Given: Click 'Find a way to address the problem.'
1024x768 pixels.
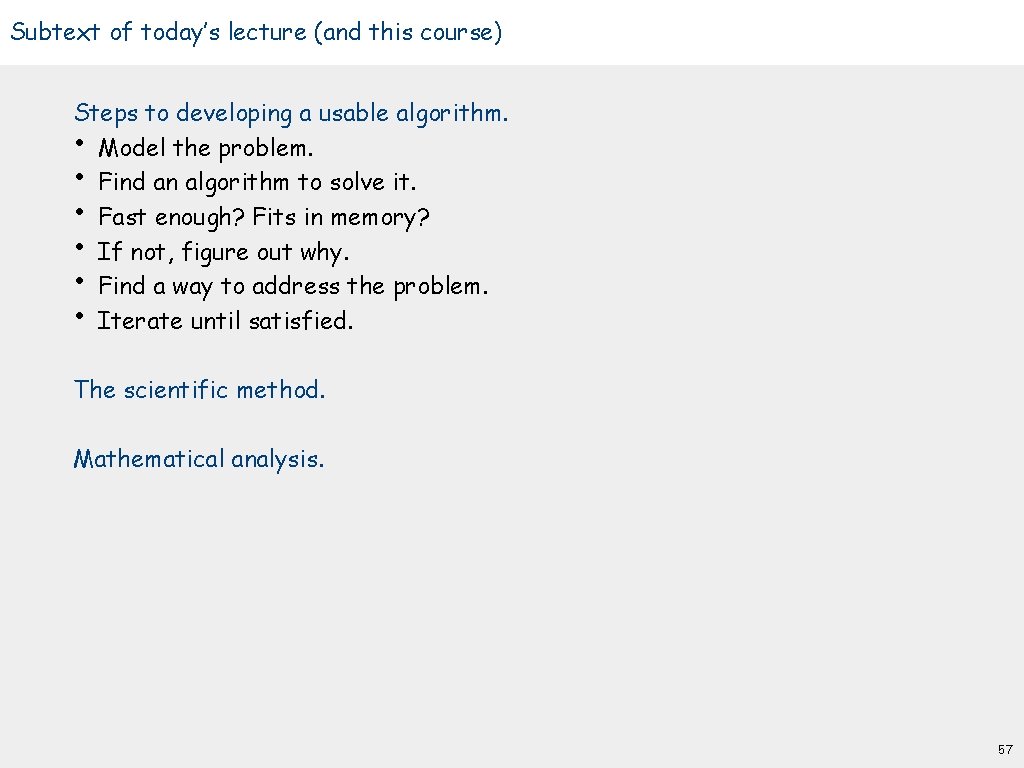Looking at the screenshot, I should [x=293, y=286].
